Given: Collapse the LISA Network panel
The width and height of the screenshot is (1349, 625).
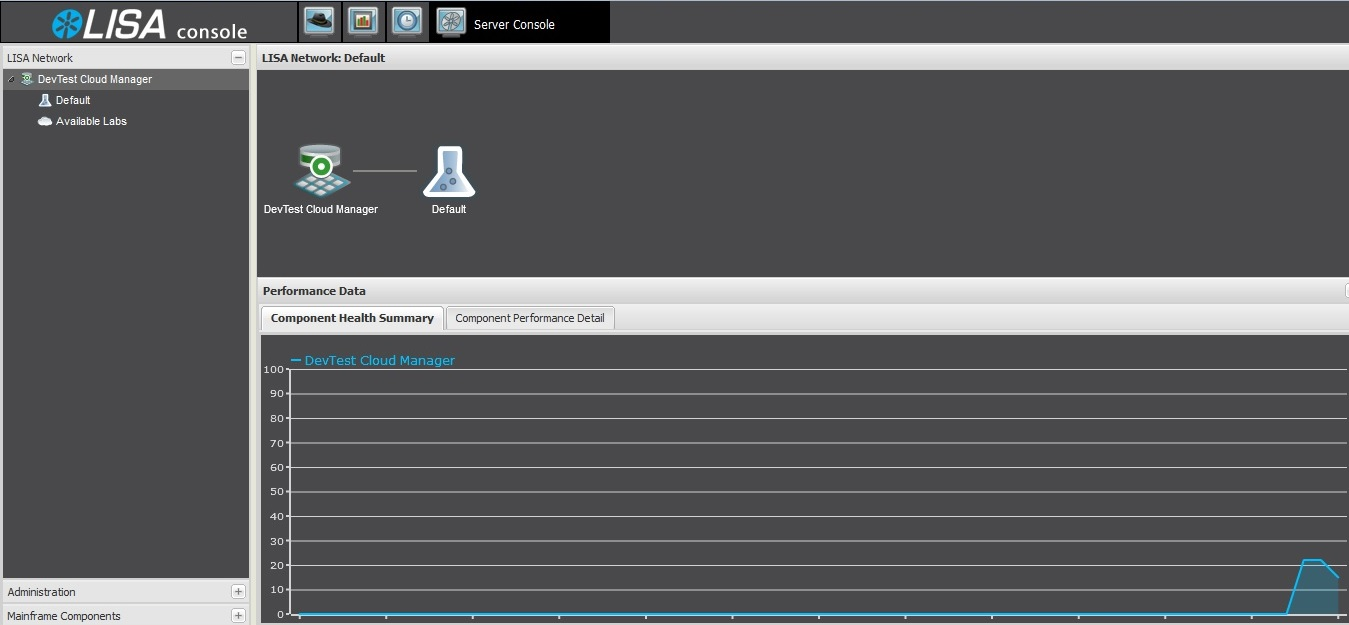Looking at the screenshot, I should click(238, 58).
